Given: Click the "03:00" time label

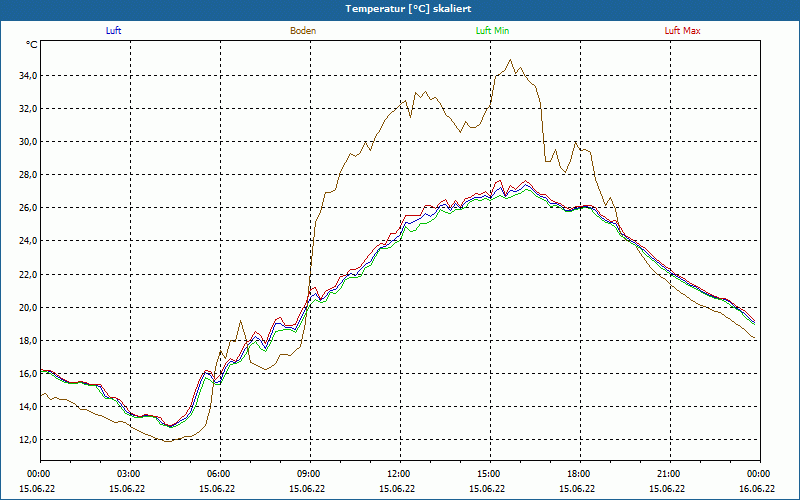Looking at the screenshot, I should (x=131, y=474).
